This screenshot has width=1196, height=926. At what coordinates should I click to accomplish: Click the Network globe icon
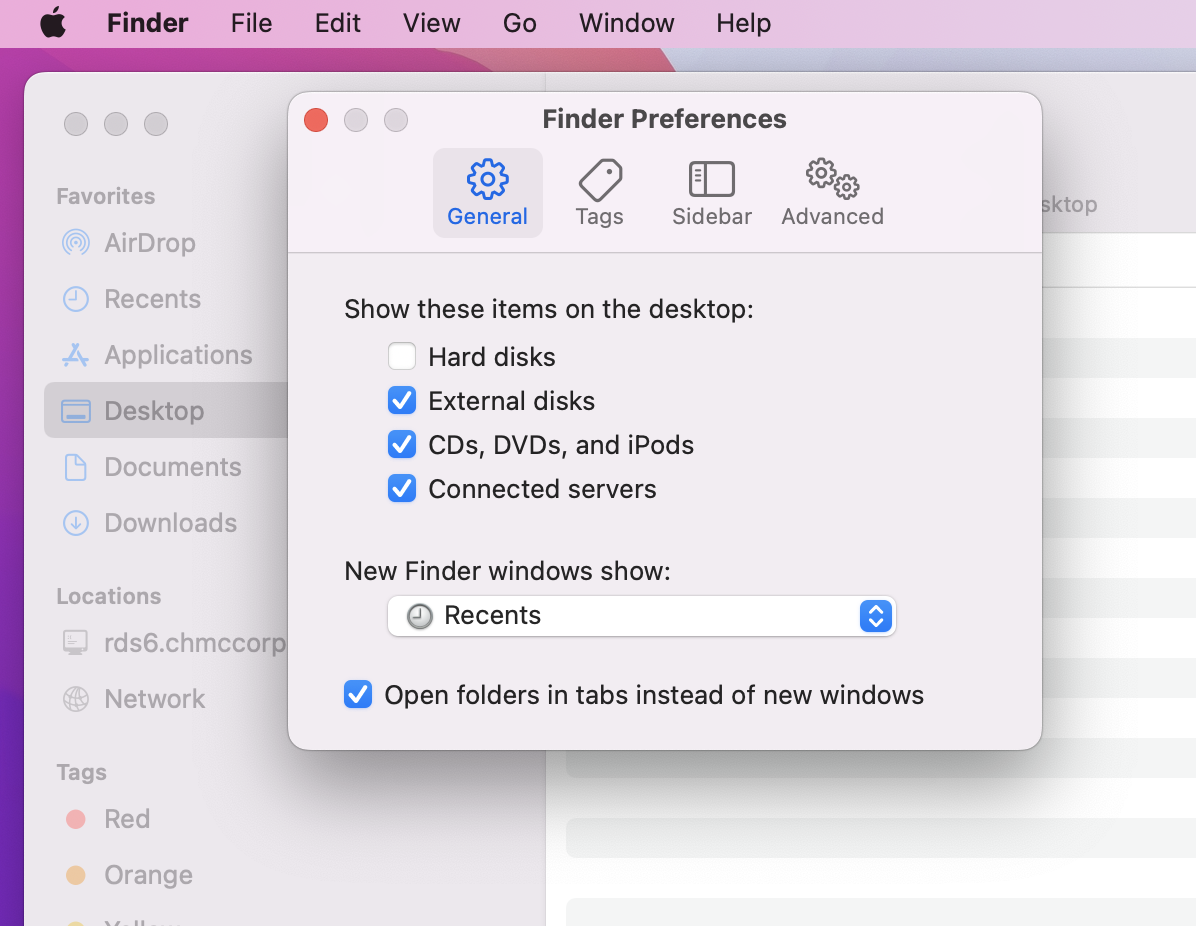76,699
